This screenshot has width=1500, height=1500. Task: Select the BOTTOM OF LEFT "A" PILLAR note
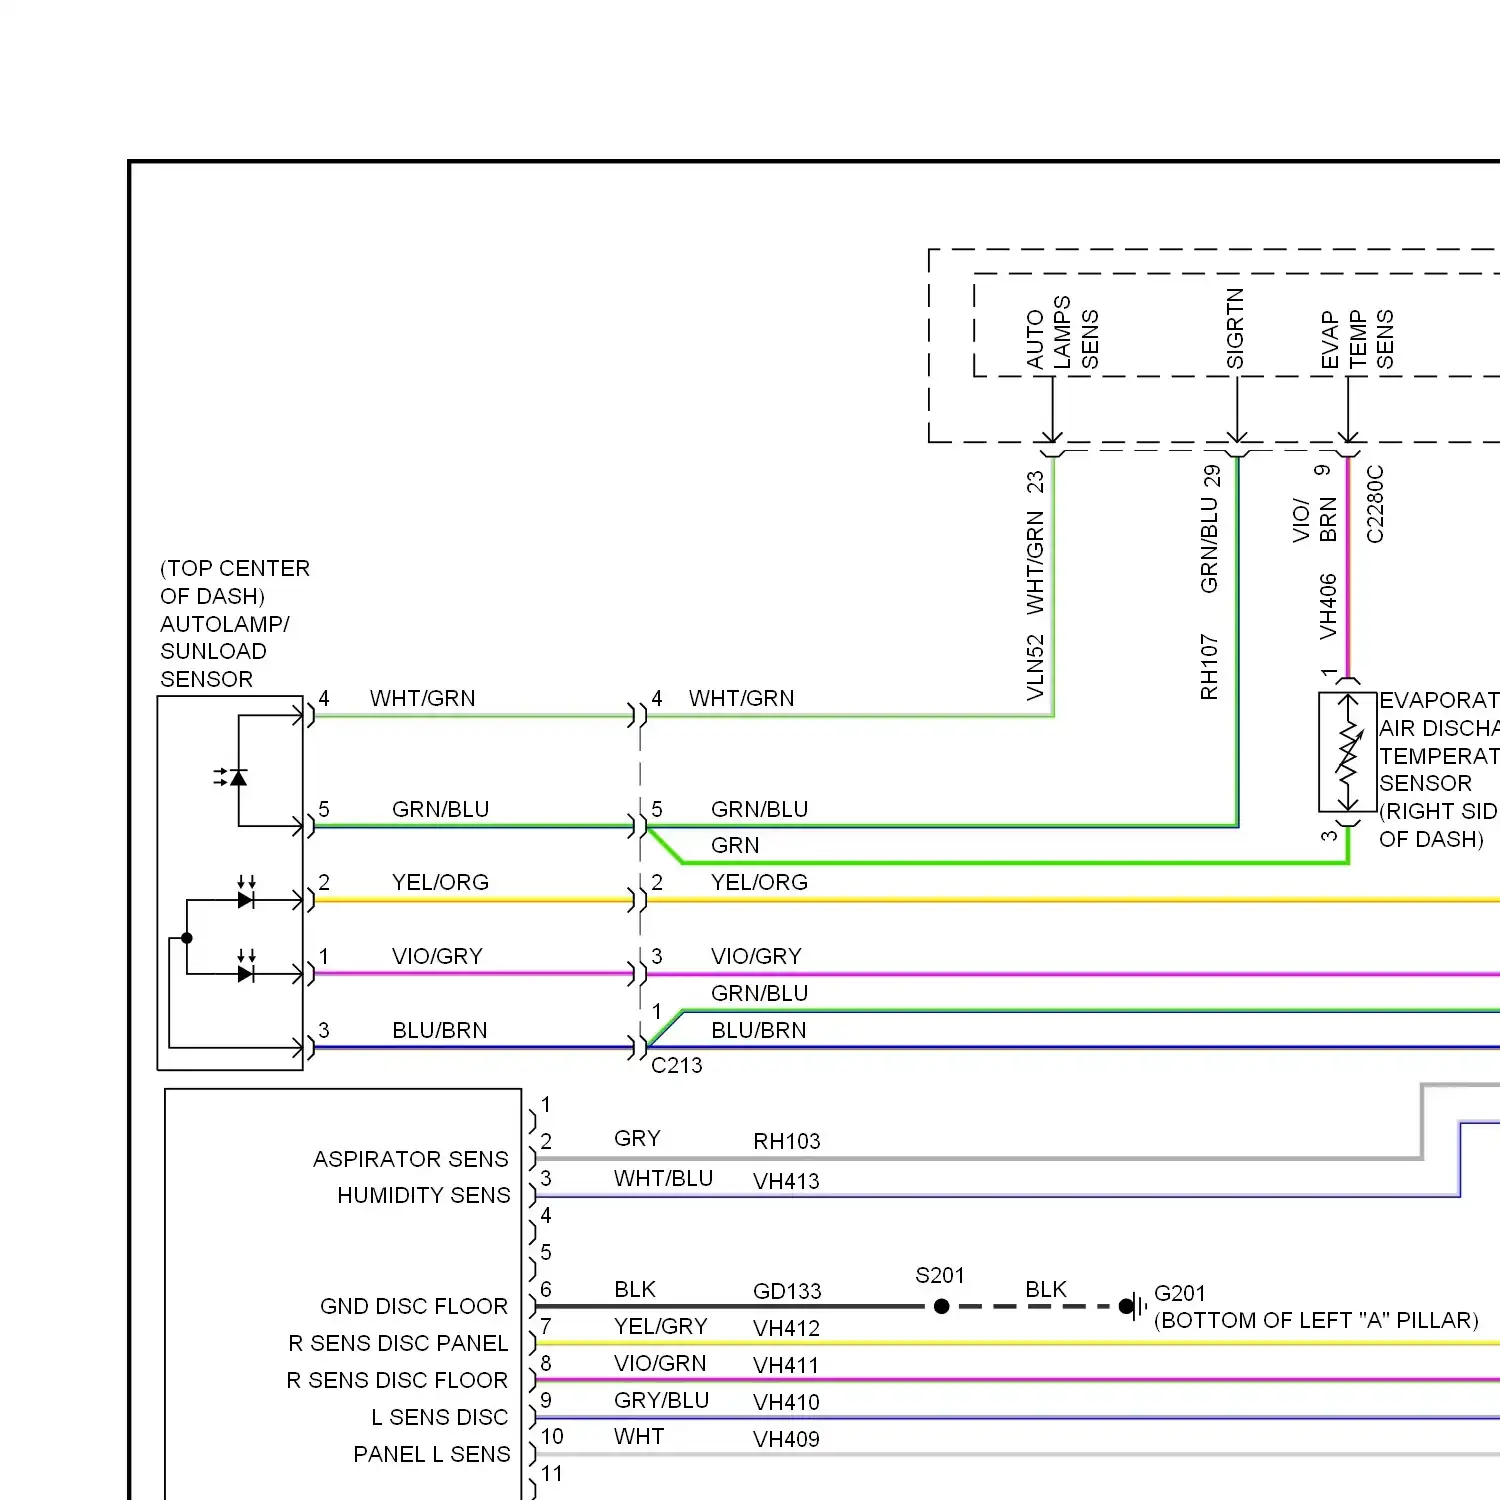pyautogui.click(x=1316, y=1320)
